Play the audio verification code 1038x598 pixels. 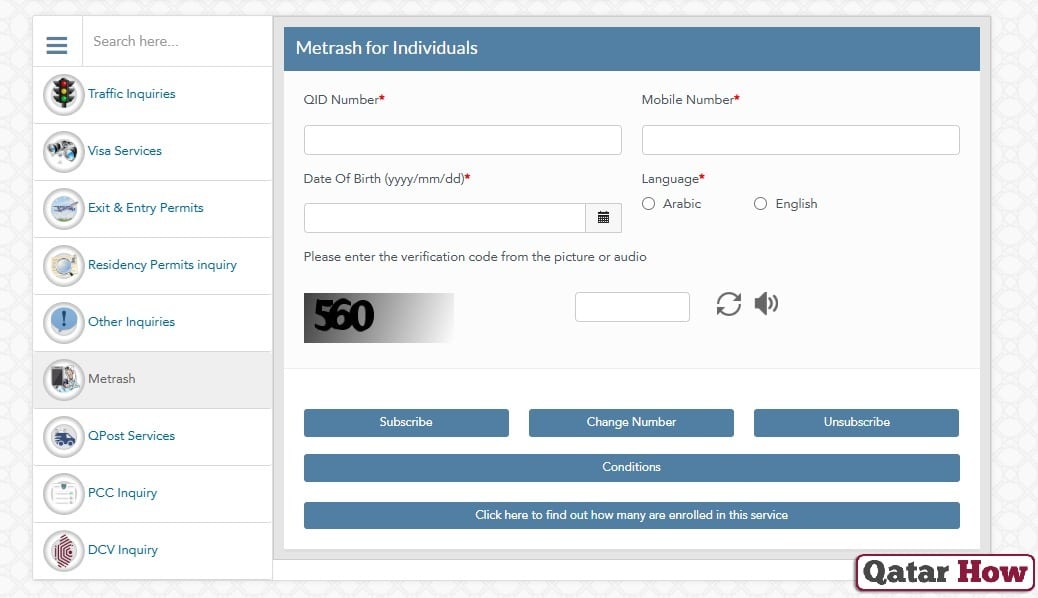(x=766, y=303)
